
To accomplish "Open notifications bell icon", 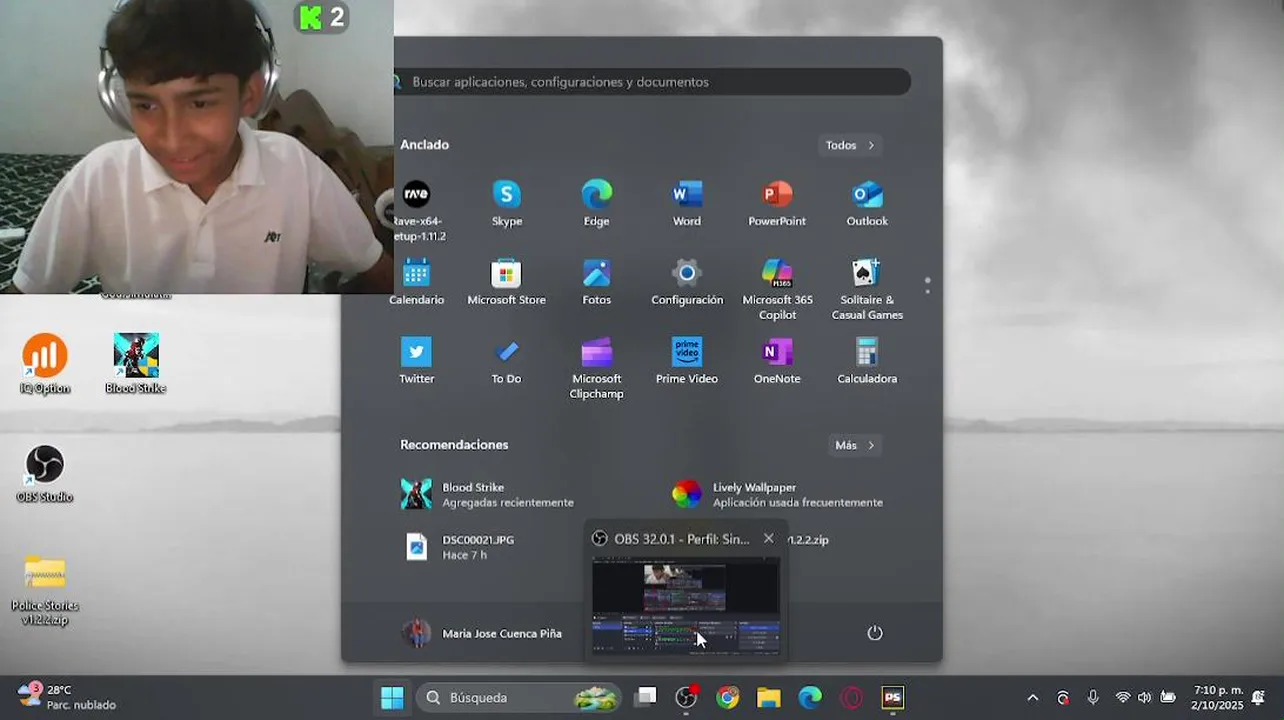I will (1259, 698).
